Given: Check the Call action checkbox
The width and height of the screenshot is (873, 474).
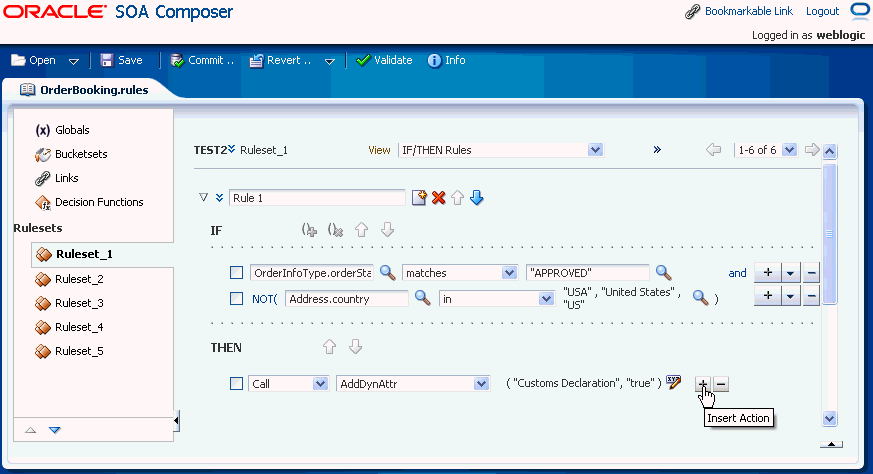Looking at the screenshot, I should 237,384.
